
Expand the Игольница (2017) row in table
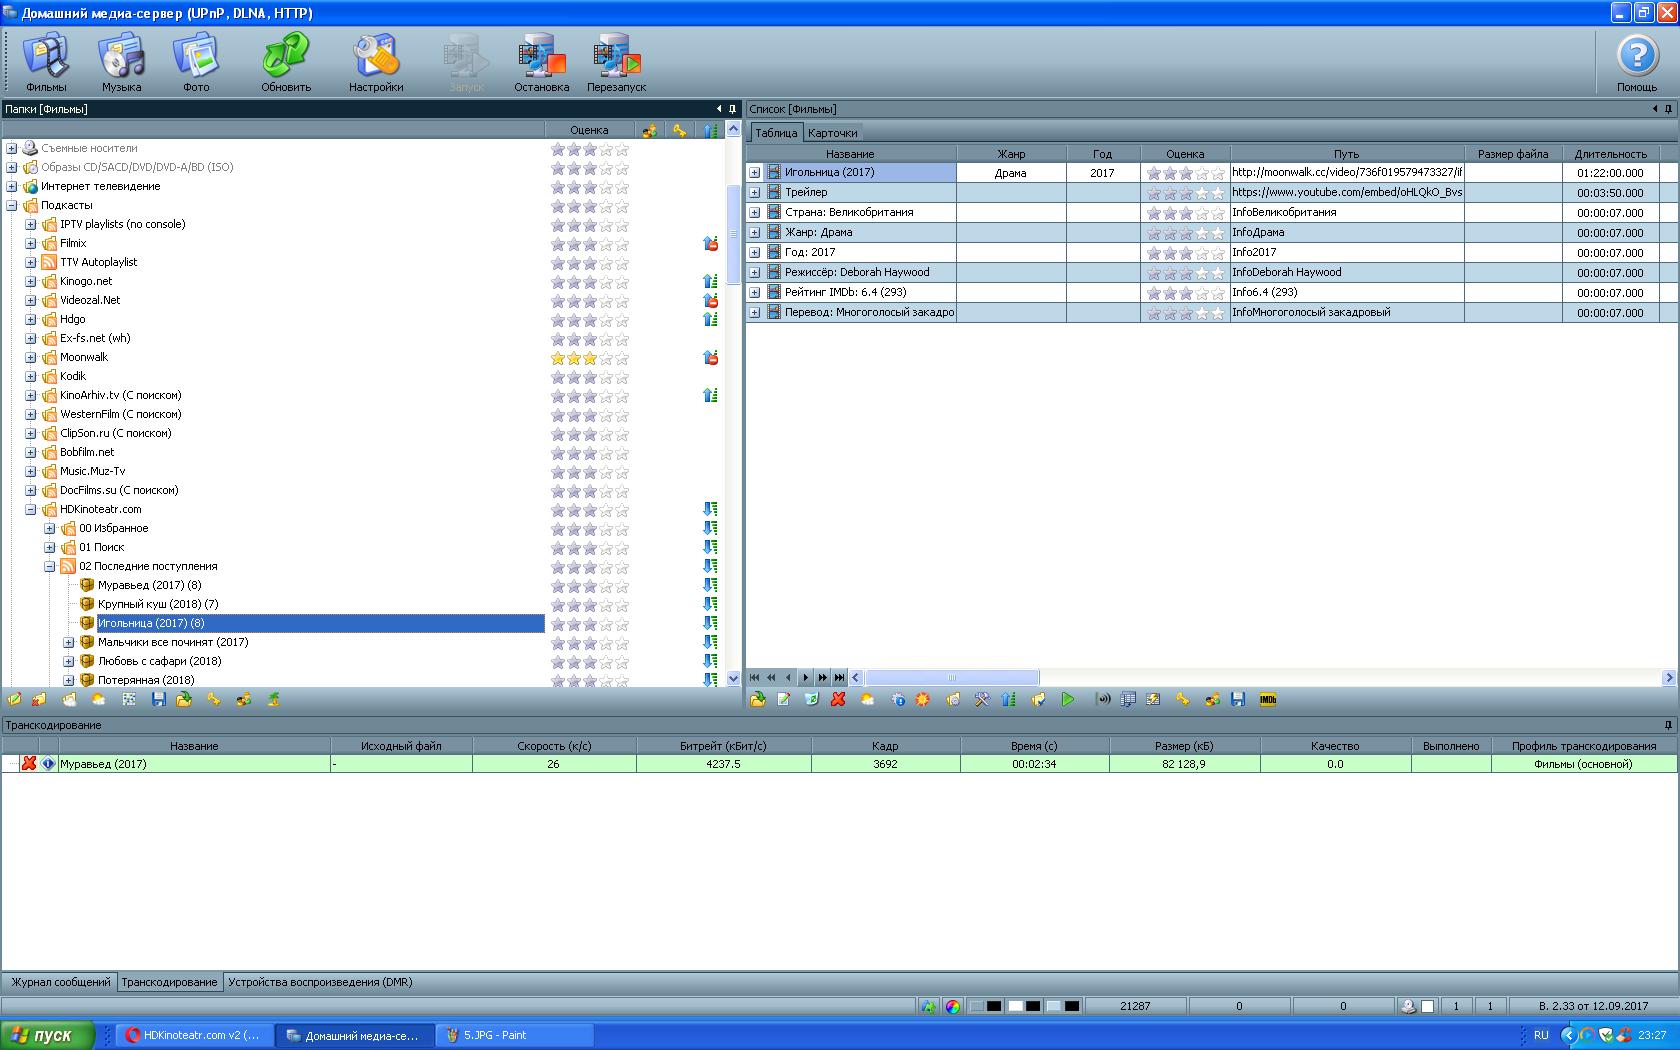point(755,173)
